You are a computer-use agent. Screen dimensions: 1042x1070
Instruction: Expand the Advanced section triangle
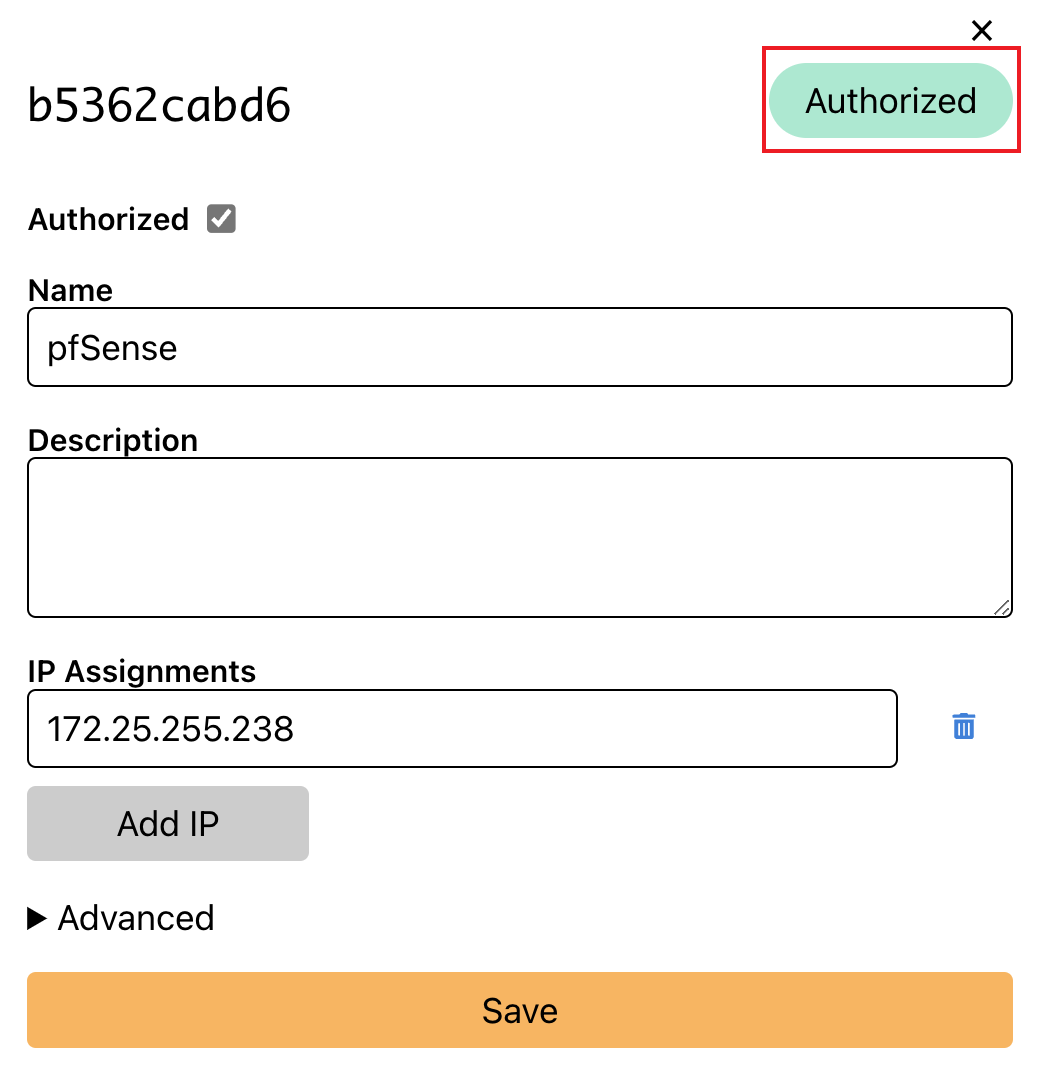click(x=37, y=918)
